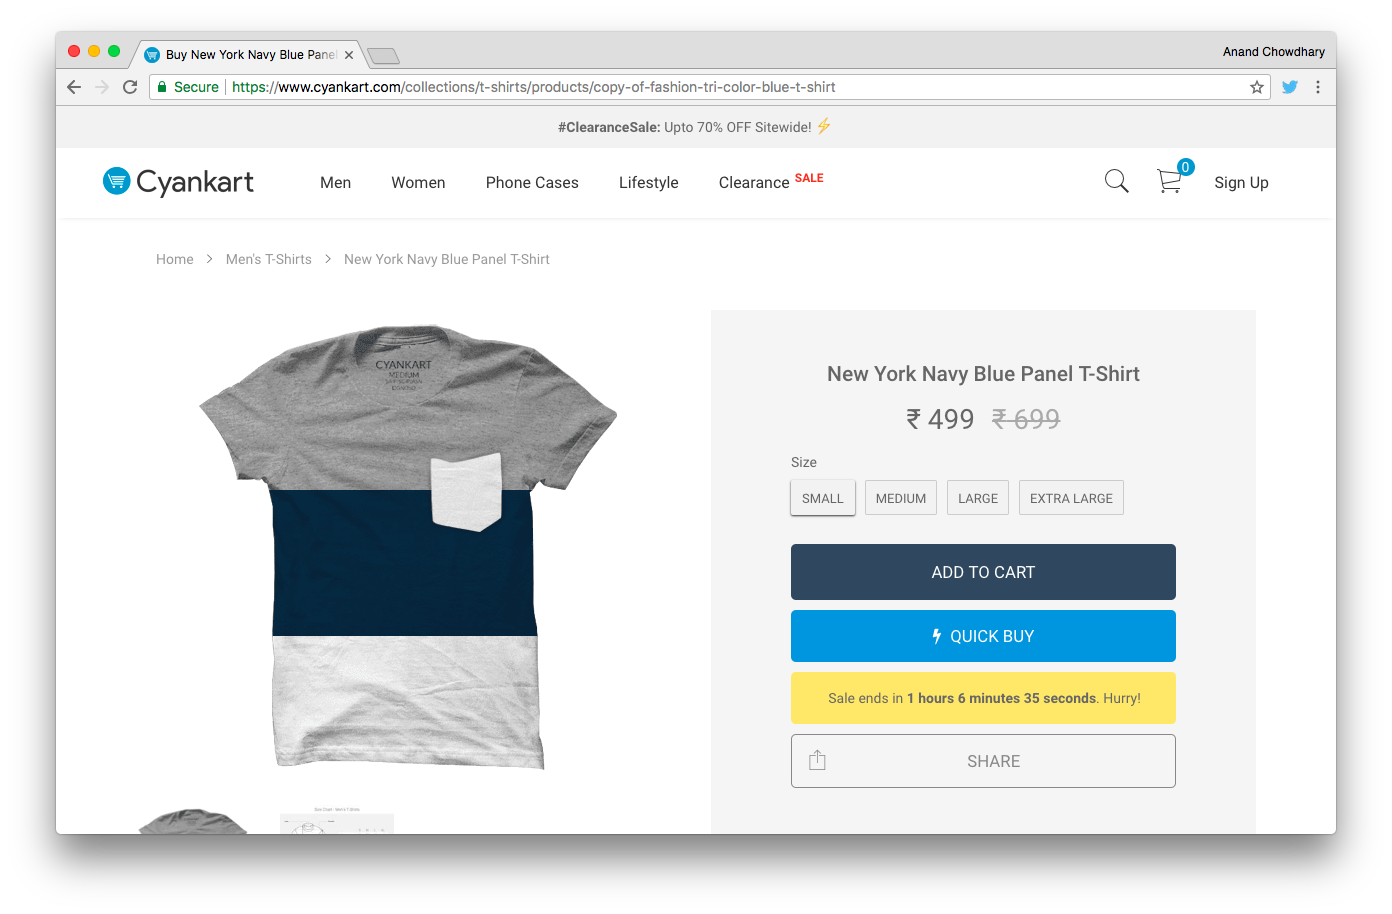
Task: Select the SMALL size option
Action: (x=823, y=498)
